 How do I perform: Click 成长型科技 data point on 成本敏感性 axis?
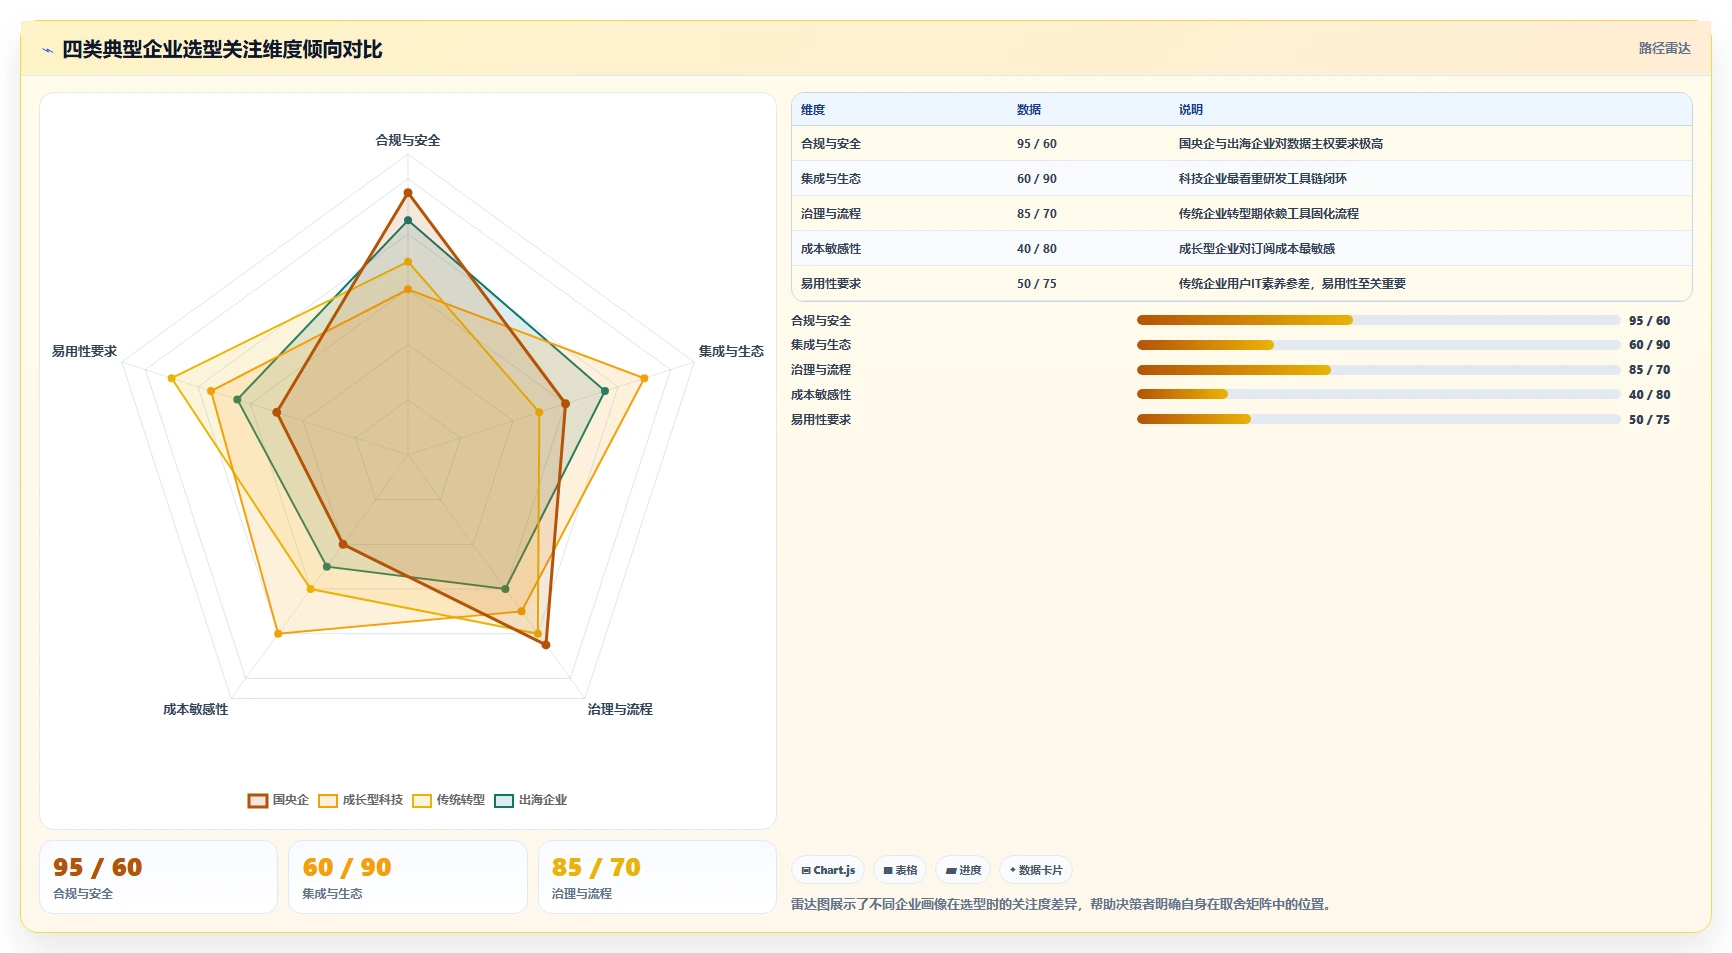[278, 634]
